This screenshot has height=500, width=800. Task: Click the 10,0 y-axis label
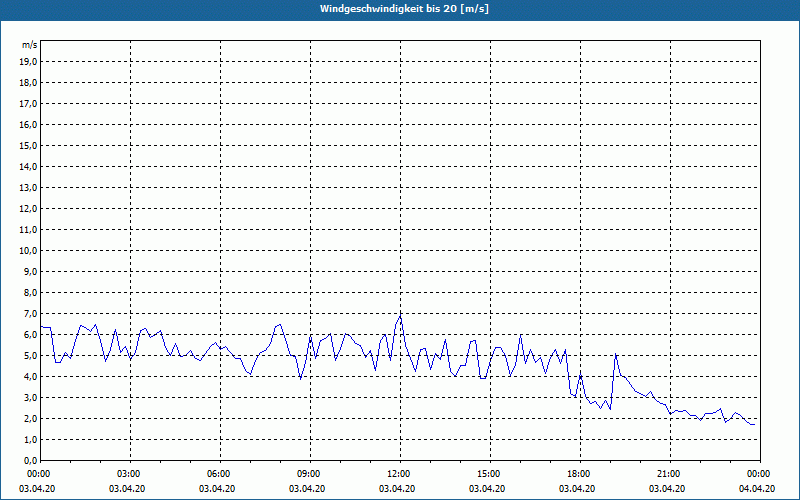(x=29, y=251)
